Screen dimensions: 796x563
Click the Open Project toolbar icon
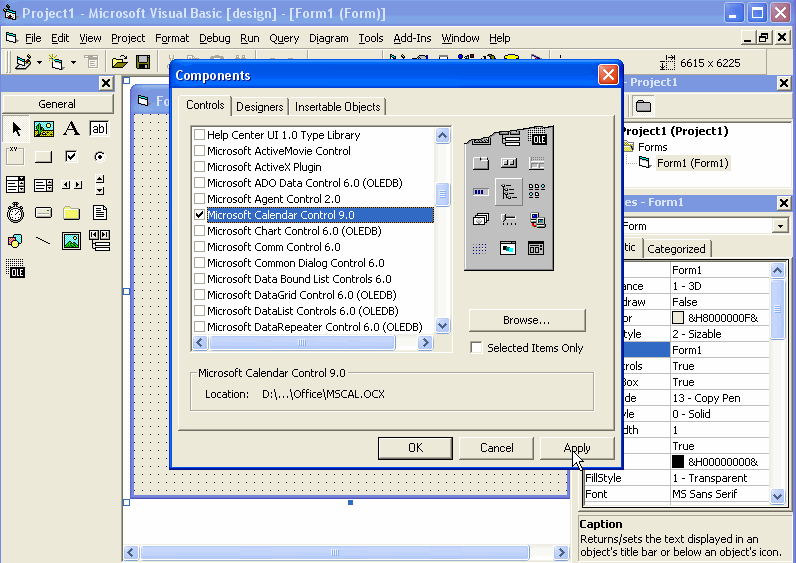[120, 62]
